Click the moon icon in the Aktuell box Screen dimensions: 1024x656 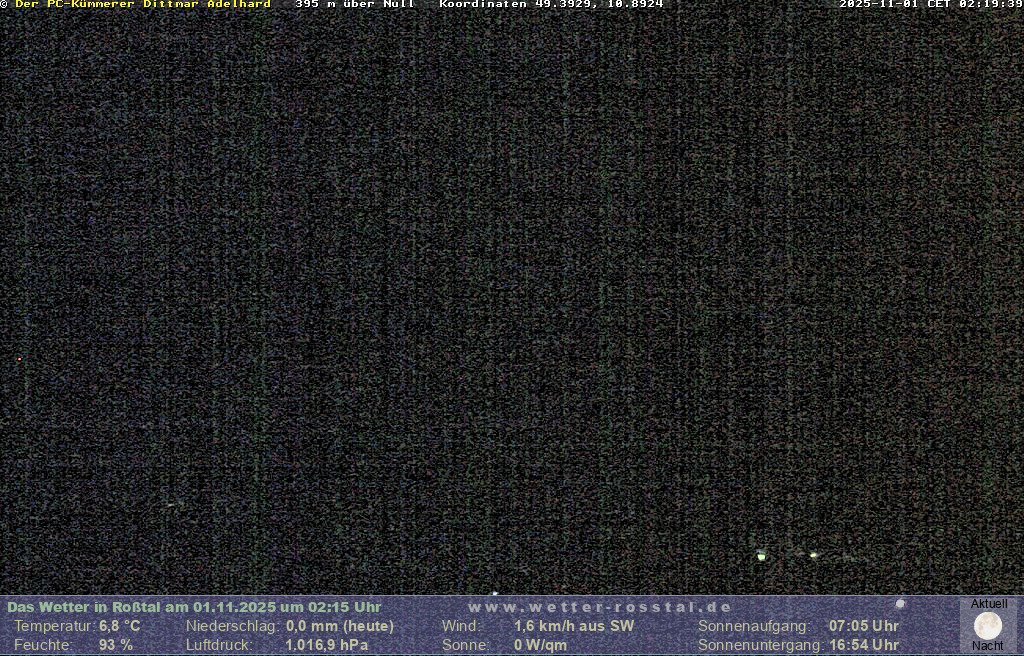point(988,626)
